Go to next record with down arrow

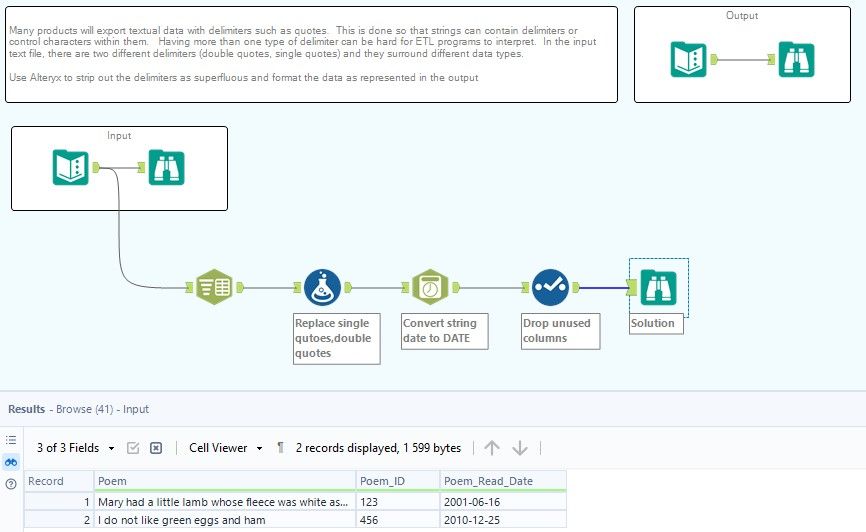tap(520, 448)
